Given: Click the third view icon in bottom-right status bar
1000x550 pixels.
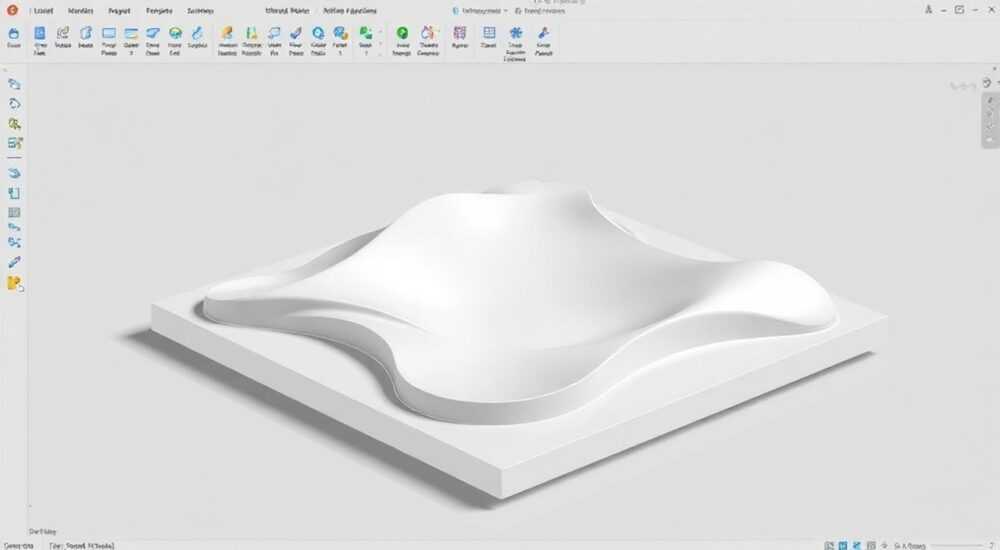Looking at the screenshot, I should click(857, 546).
